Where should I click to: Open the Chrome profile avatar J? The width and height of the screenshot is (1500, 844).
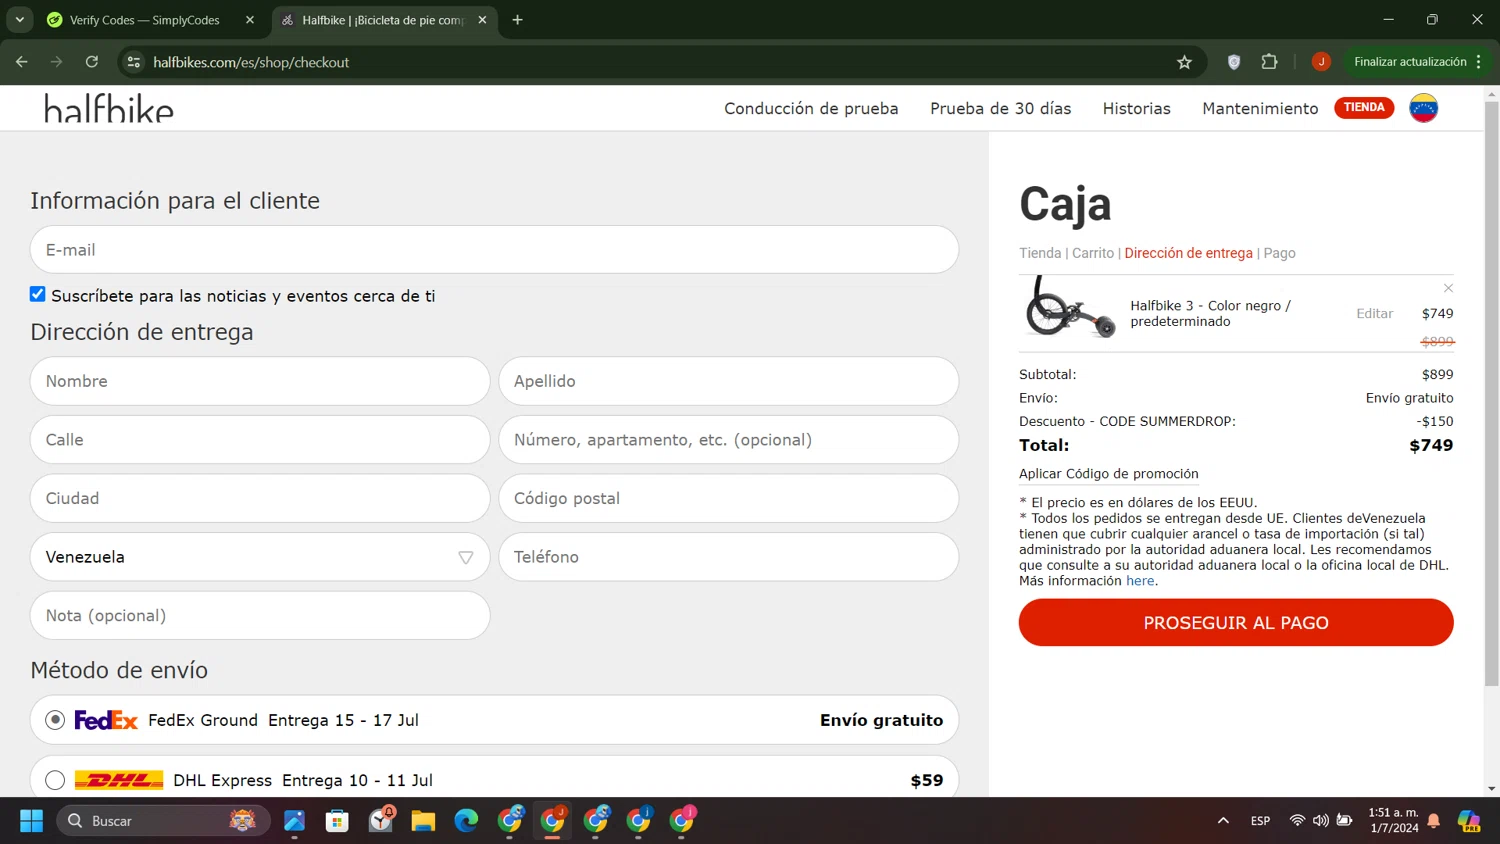point(1321,62)
